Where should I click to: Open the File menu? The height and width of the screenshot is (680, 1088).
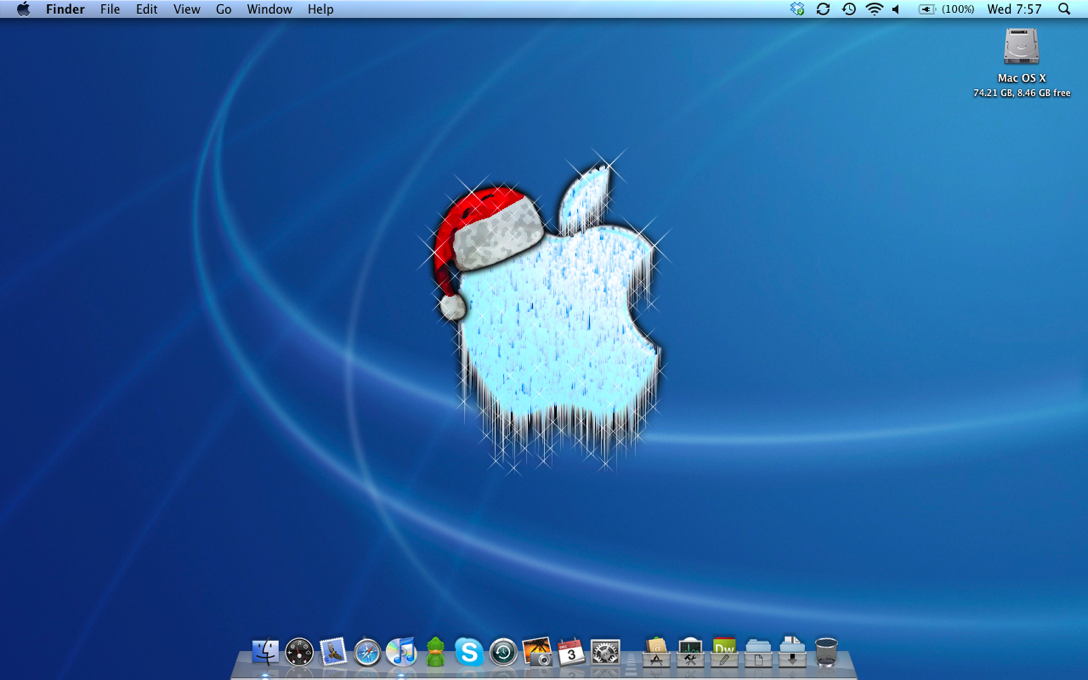point(110,9)
